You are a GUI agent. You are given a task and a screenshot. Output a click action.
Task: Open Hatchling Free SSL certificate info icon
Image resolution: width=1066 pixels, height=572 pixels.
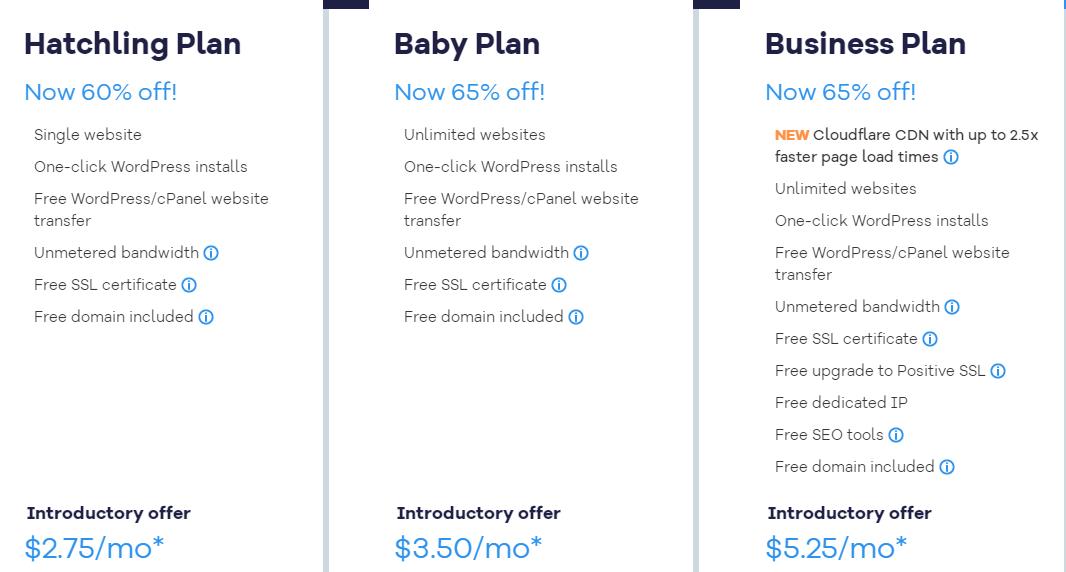tap(189, 285)
